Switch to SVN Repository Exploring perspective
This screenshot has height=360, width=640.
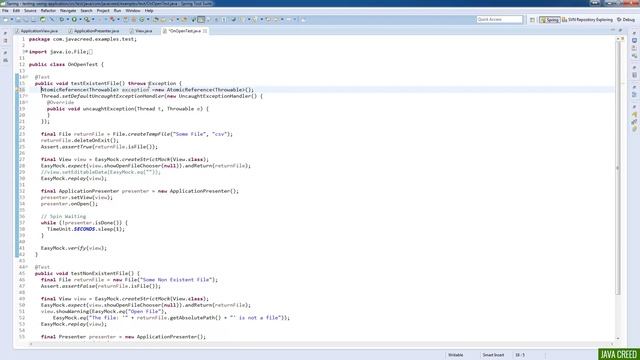[x=587, y=20]
